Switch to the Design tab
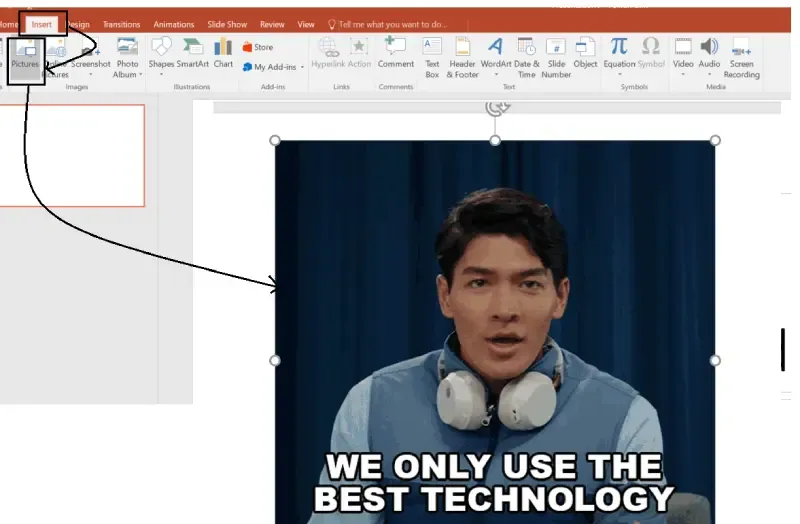 click(x=79, y=24)
